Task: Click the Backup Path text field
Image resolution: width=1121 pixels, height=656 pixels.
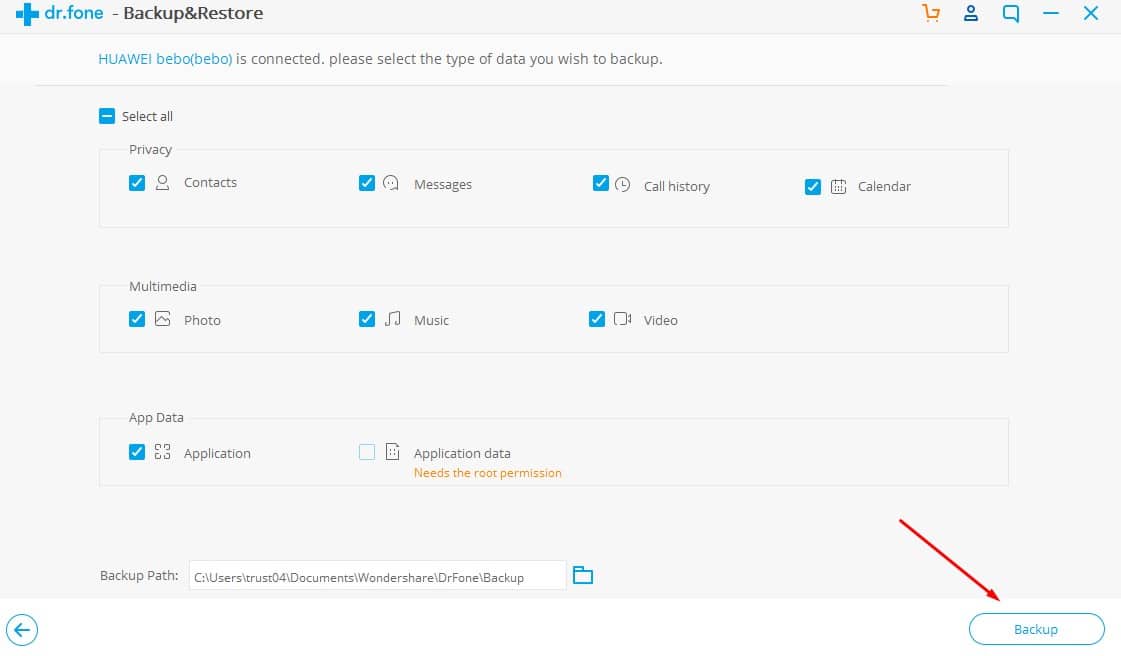Action: (377, 577)
